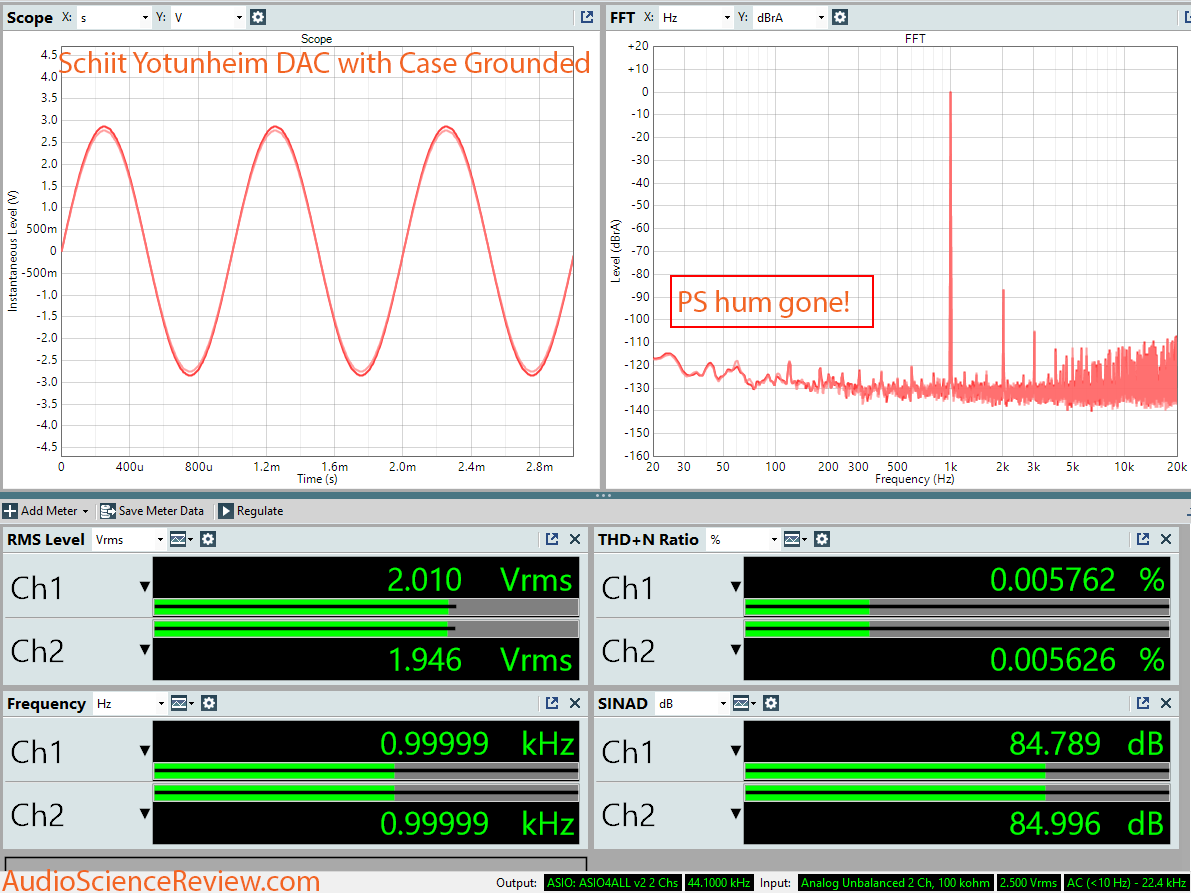Expand Ch2 options in Frequency meter

click(144, 814)
